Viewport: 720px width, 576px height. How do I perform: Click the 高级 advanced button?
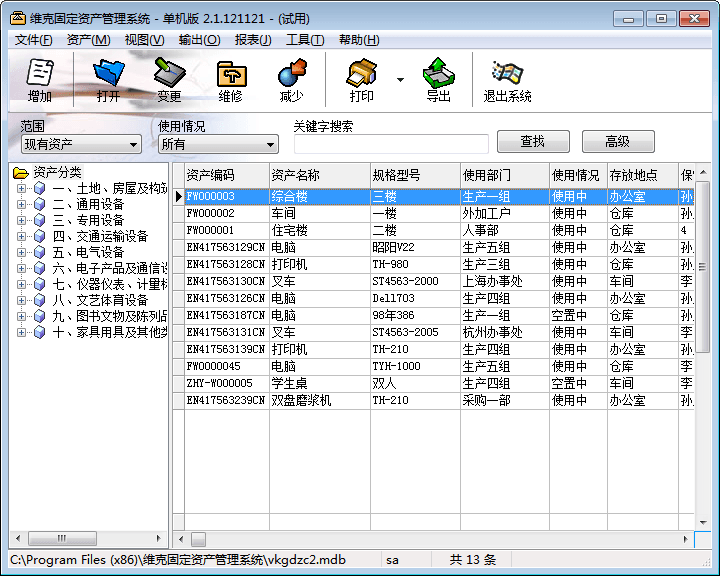(x=617, y=142)
